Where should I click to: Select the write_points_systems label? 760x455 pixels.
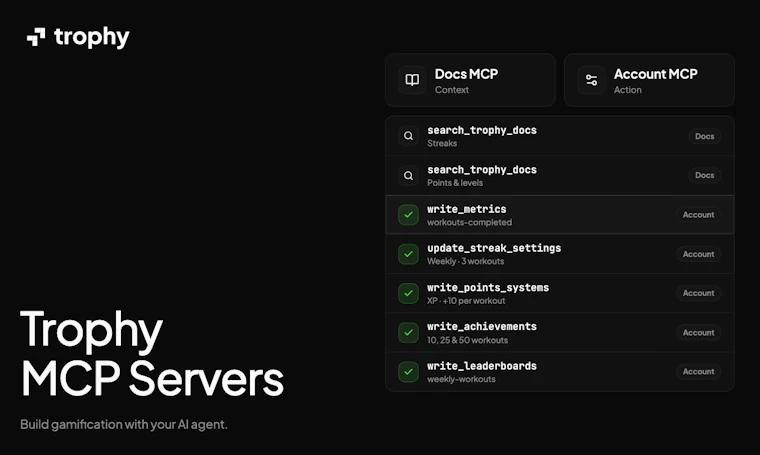click(x=488, y=287)
